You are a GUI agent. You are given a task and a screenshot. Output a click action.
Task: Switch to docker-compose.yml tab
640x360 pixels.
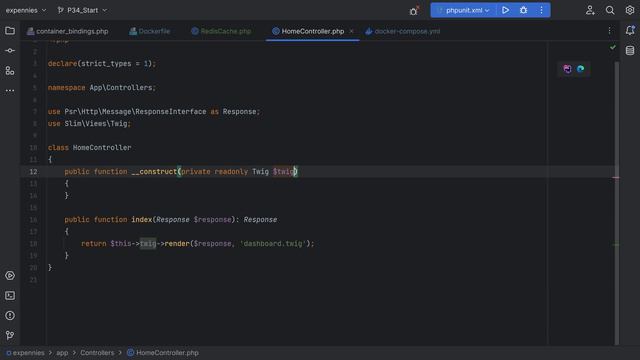[x=402, y=31]
